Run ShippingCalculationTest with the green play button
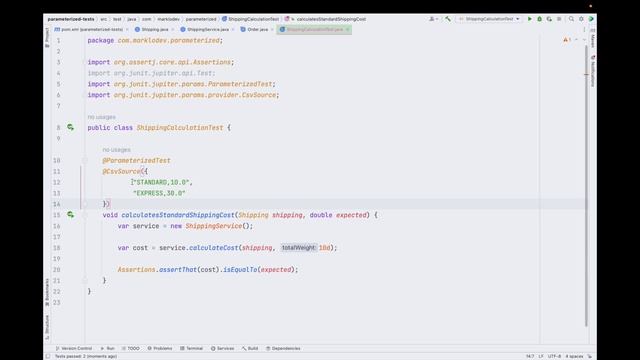 529,19
